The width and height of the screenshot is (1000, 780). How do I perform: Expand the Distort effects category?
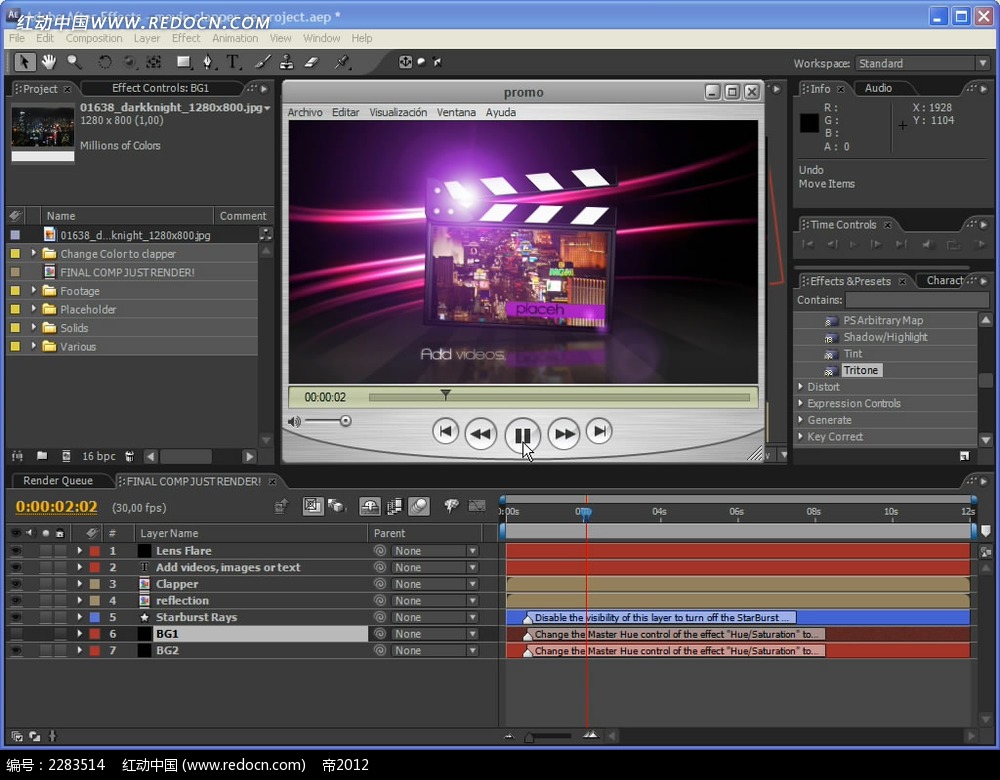pos(800,386)
